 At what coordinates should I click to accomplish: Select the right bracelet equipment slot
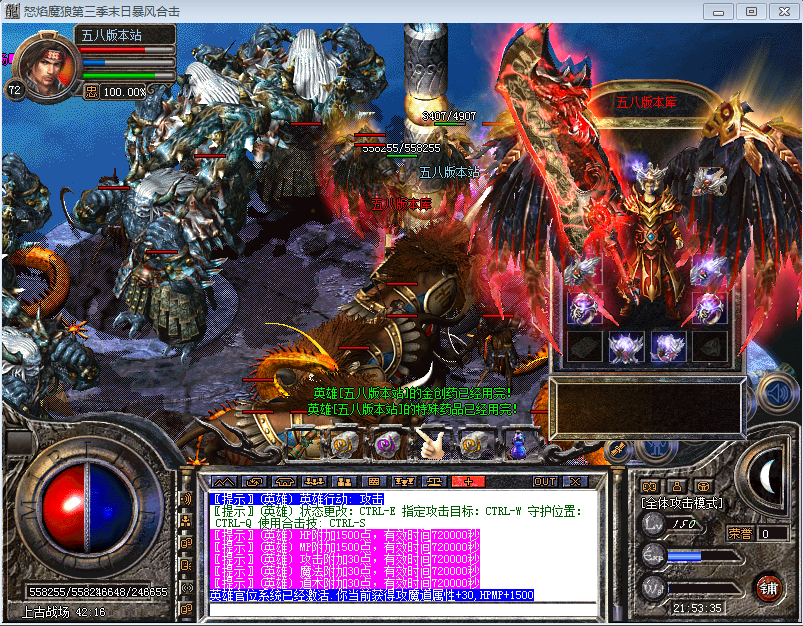pyautogui.click(x=710, y=270)
